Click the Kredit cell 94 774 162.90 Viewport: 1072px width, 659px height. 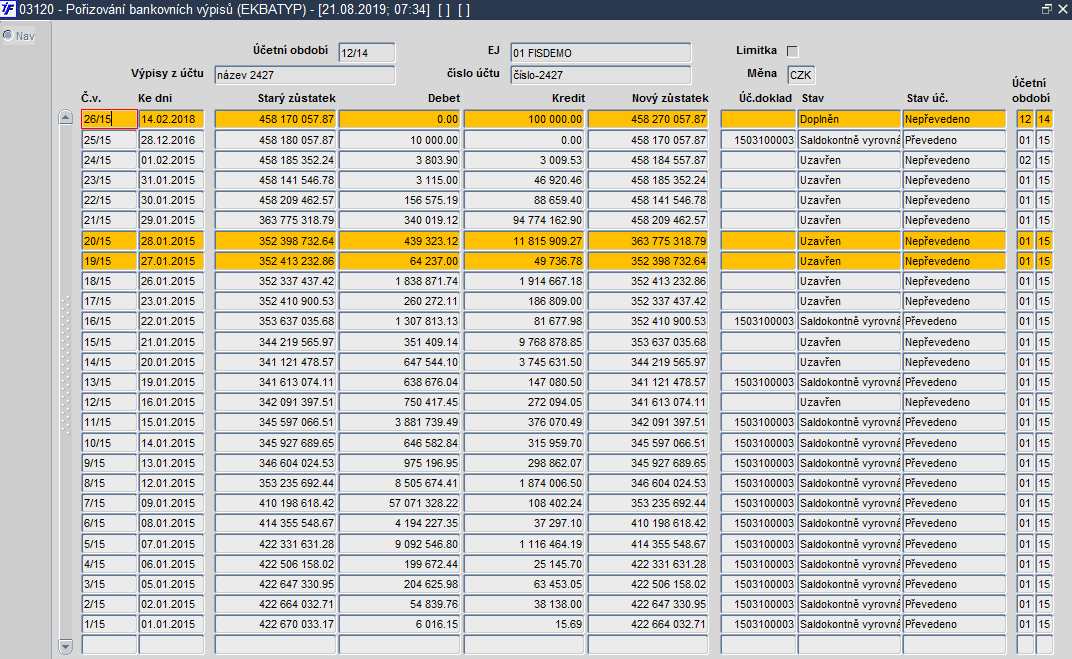[x=524, y=220]
